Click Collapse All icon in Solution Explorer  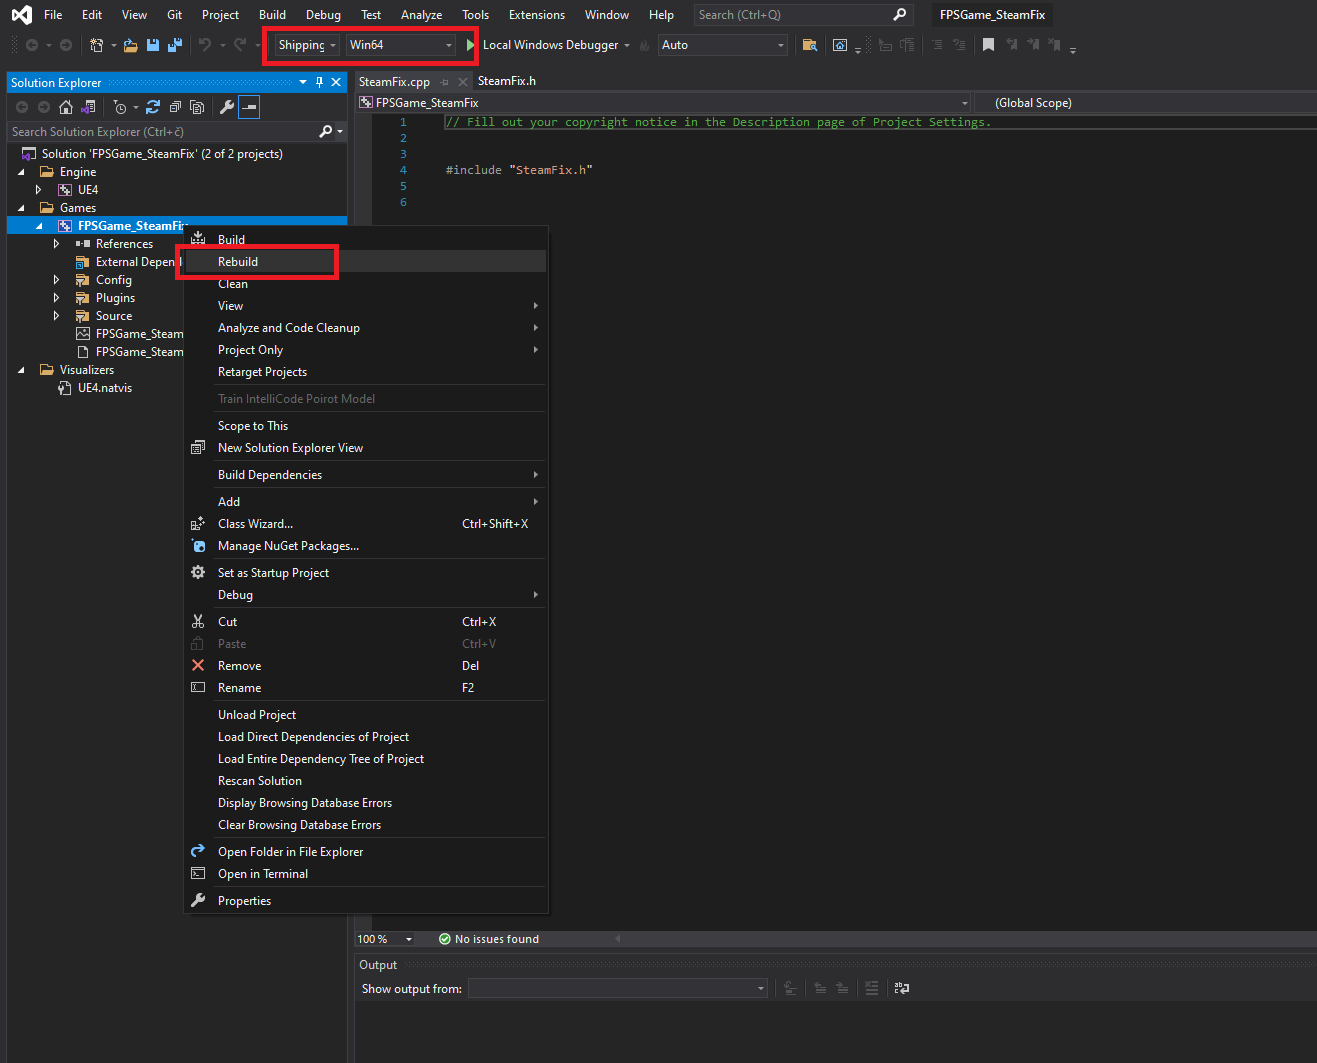(175, 107)
